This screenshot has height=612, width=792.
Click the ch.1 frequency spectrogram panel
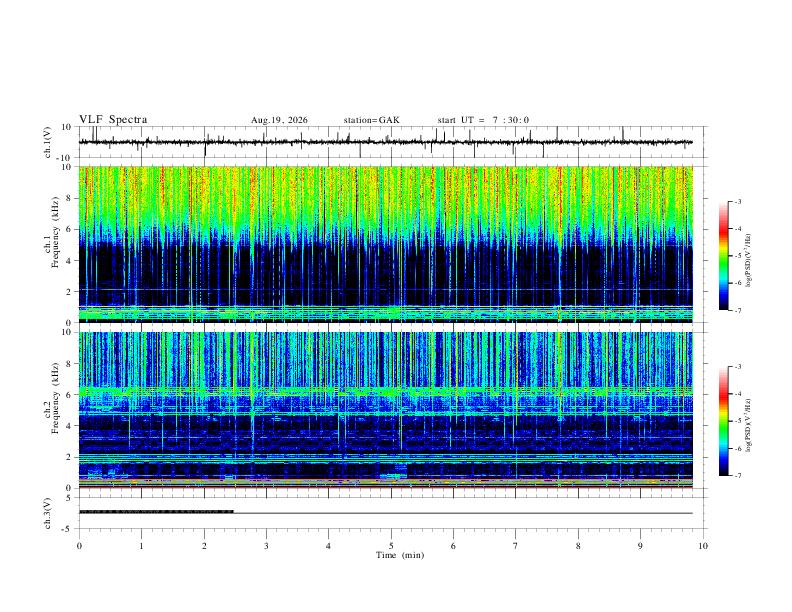(385, 244)
